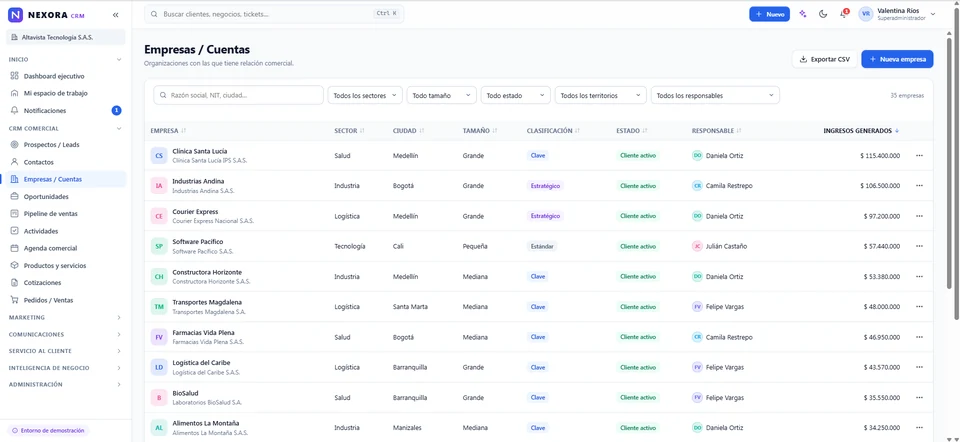Image resolution: width=960 pixels, height=442 pixels.
Task: Open row actions for Logística del Caribe
Action: point(919,367)
